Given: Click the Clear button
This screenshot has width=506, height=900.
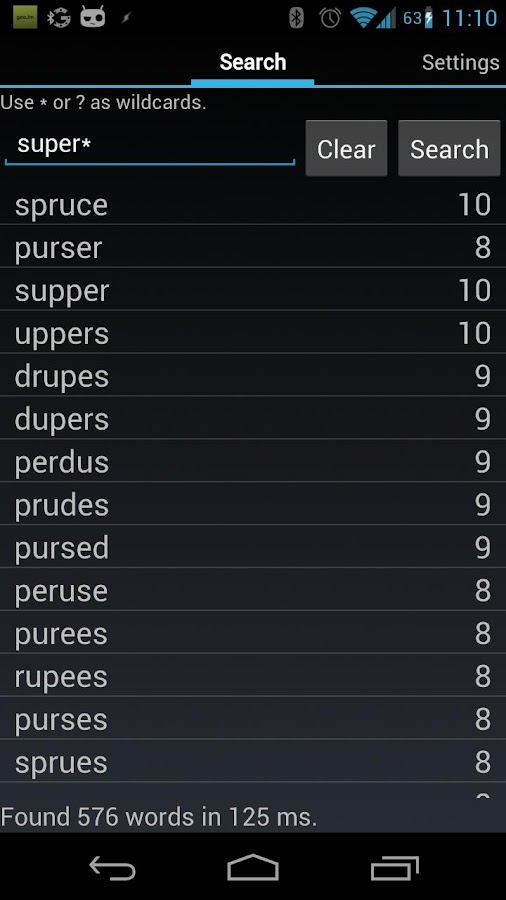Looking at the screenshot, I should pyautogui.click(x=346, y=149).
